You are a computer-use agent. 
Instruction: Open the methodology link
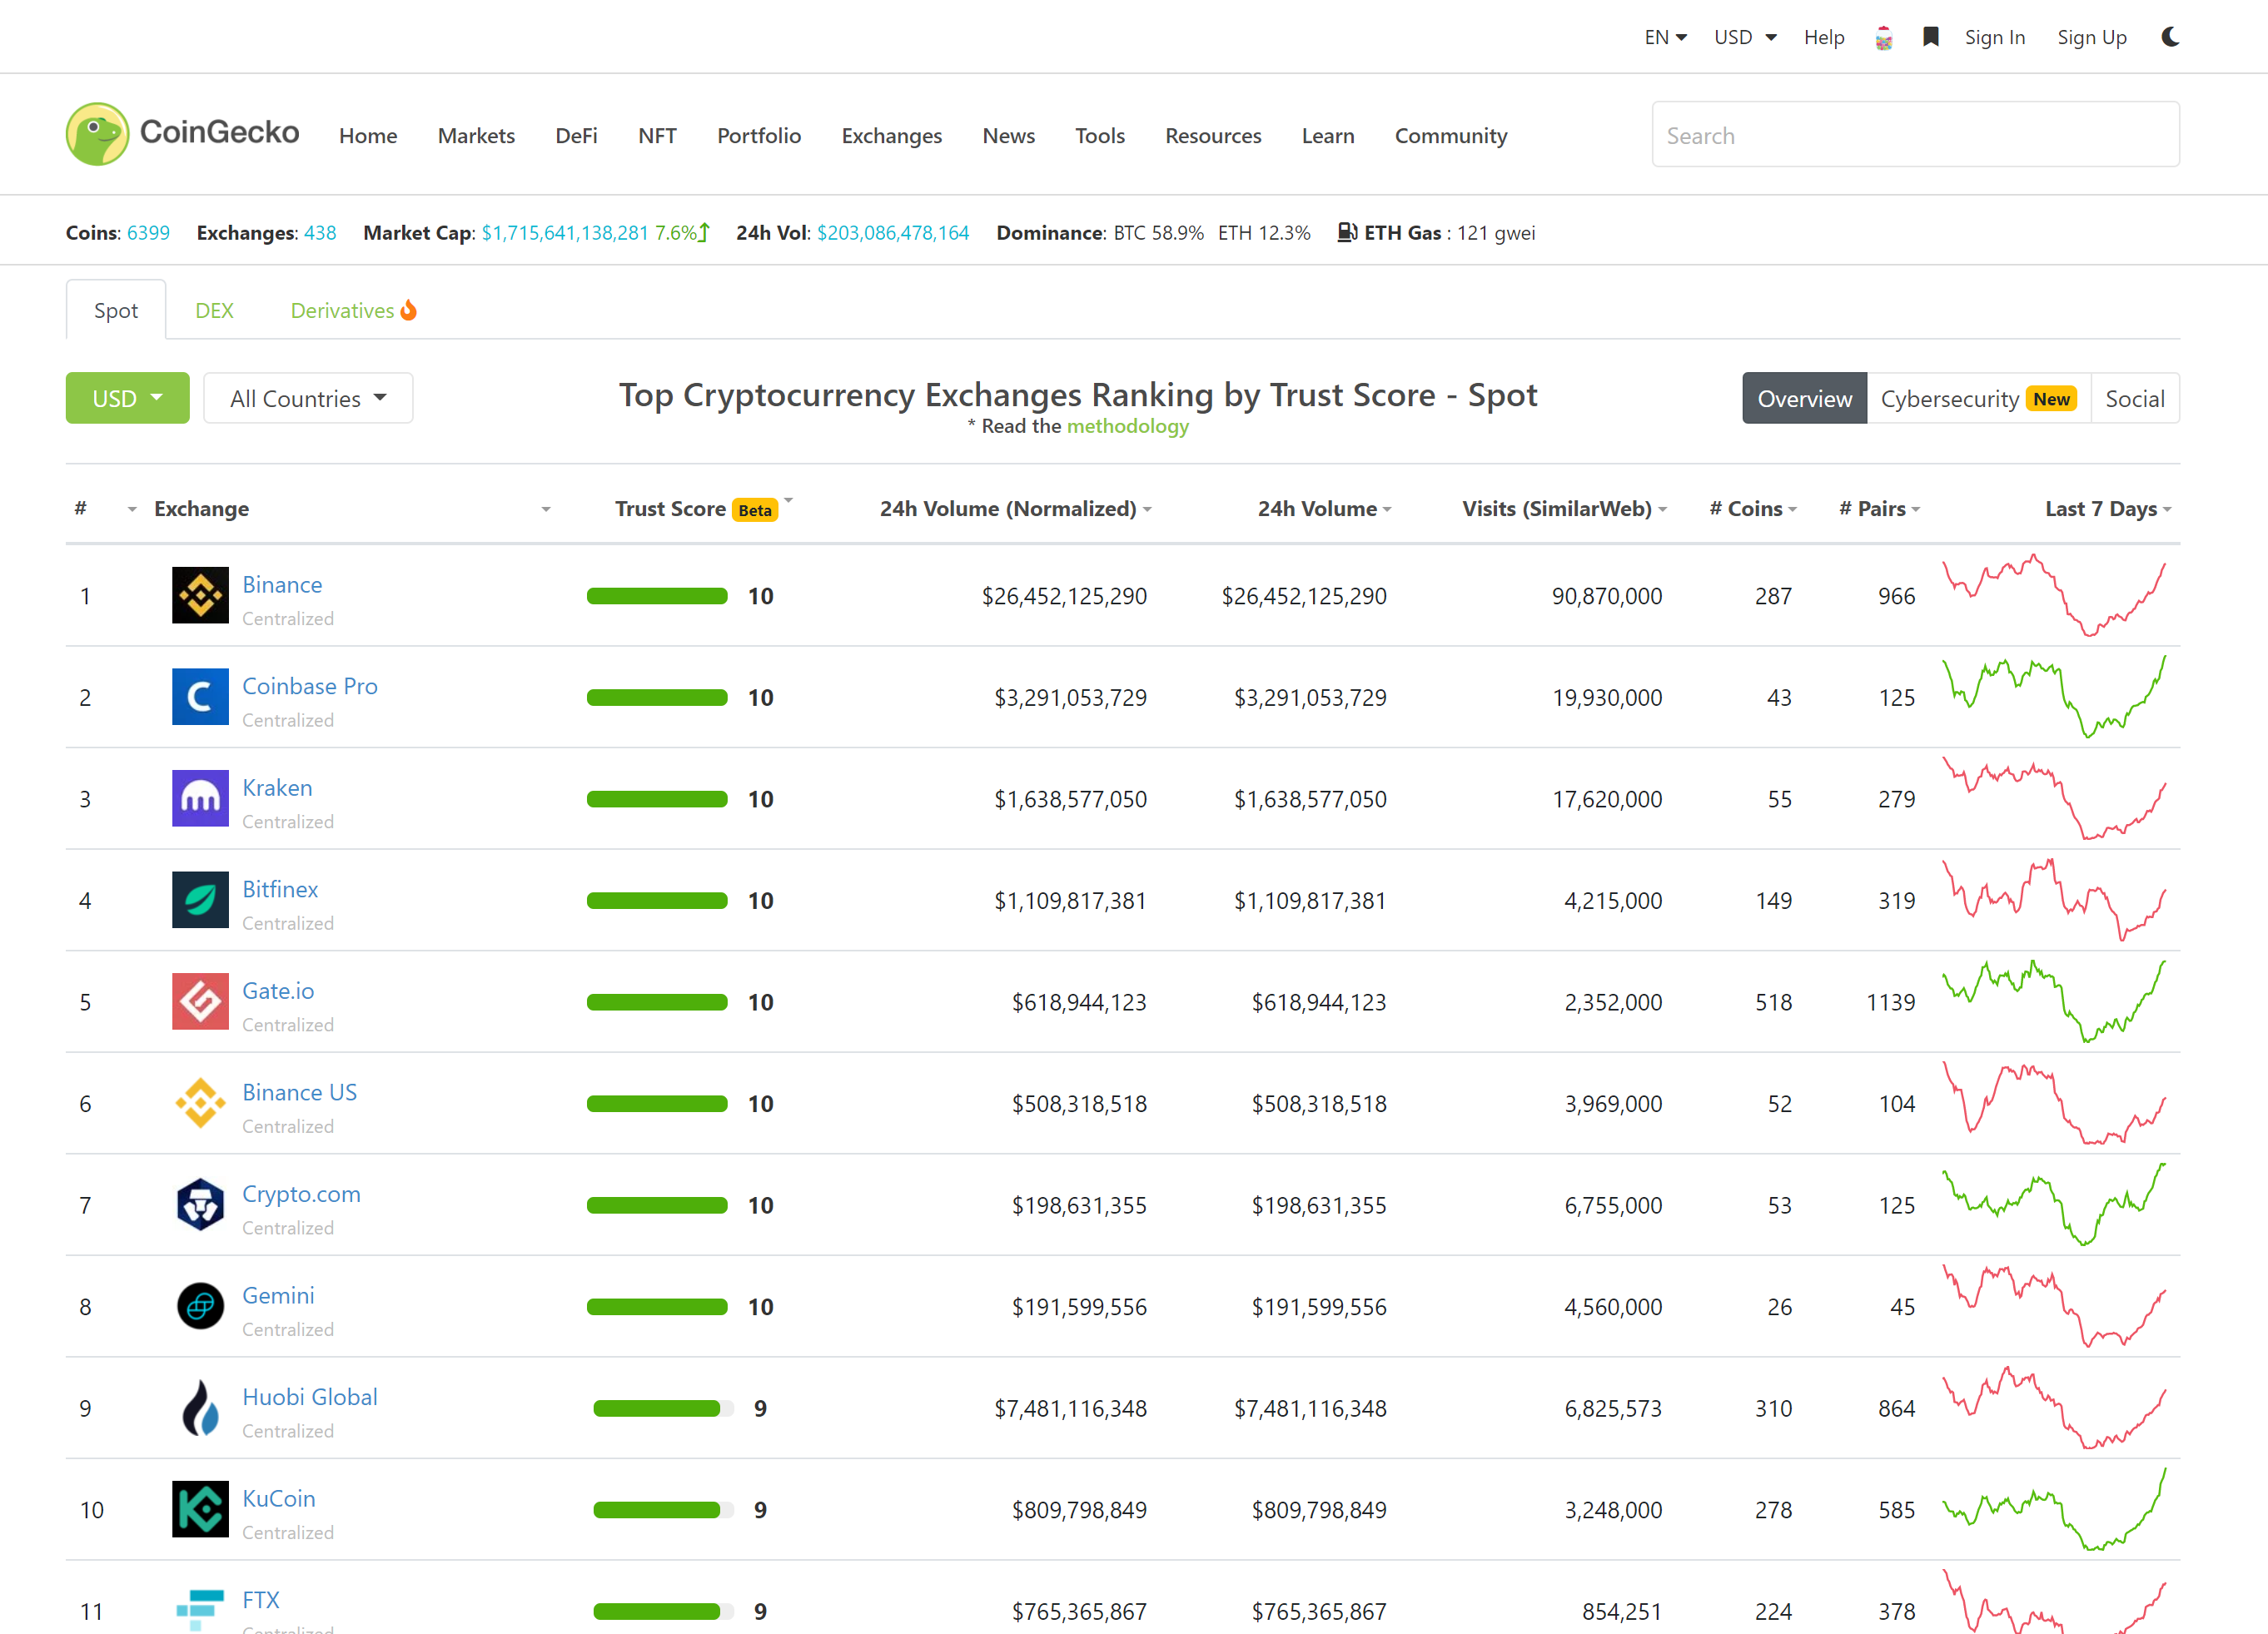[1127, 425]
